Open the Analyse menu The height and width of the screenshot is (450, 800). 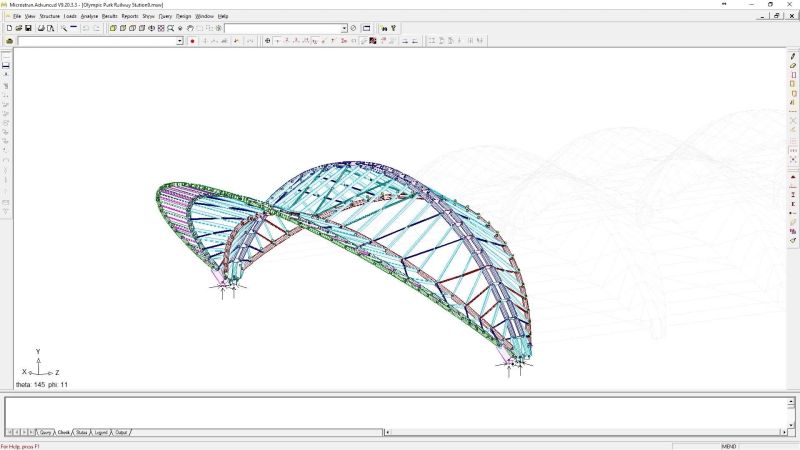tap(89, 16)
